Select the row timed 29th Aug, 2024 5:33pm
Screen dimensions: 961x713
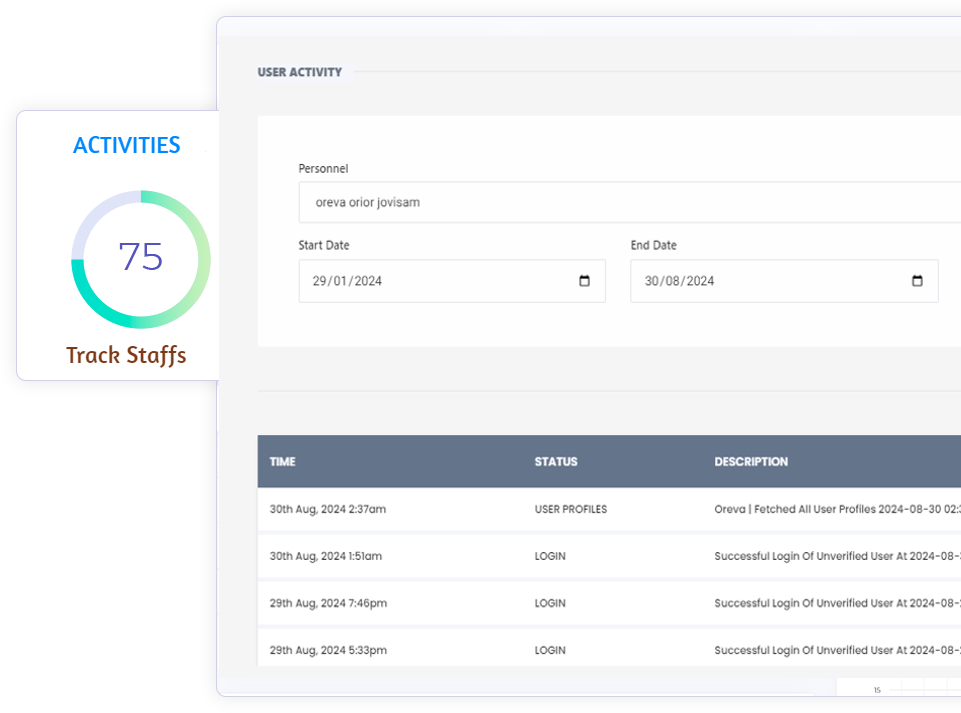coord(609,649)
